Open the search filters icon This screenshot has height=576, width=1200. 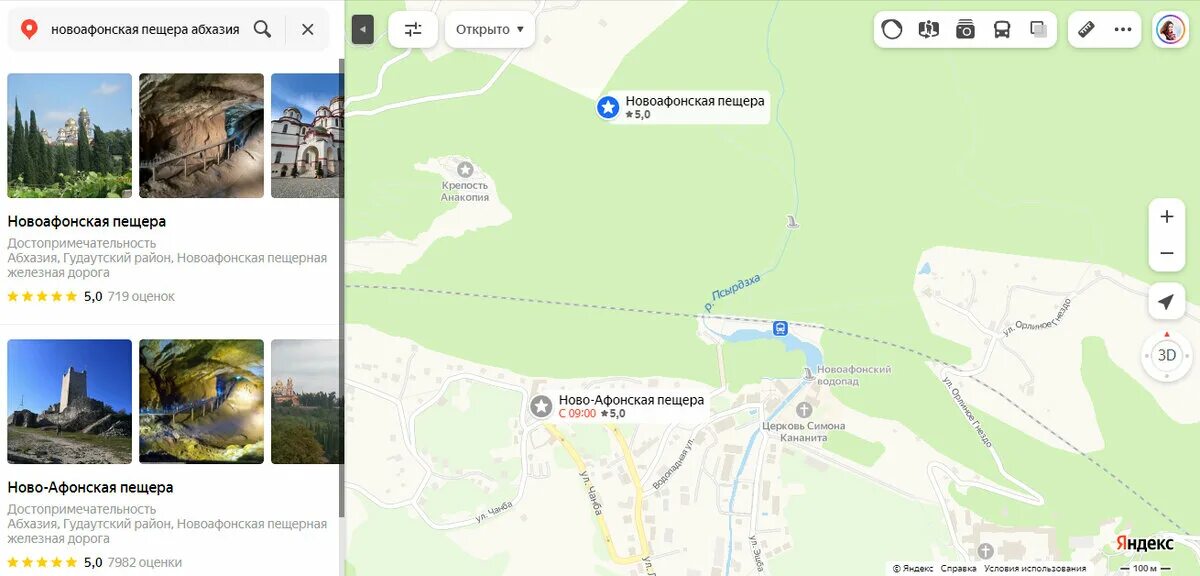coord(413,29)
